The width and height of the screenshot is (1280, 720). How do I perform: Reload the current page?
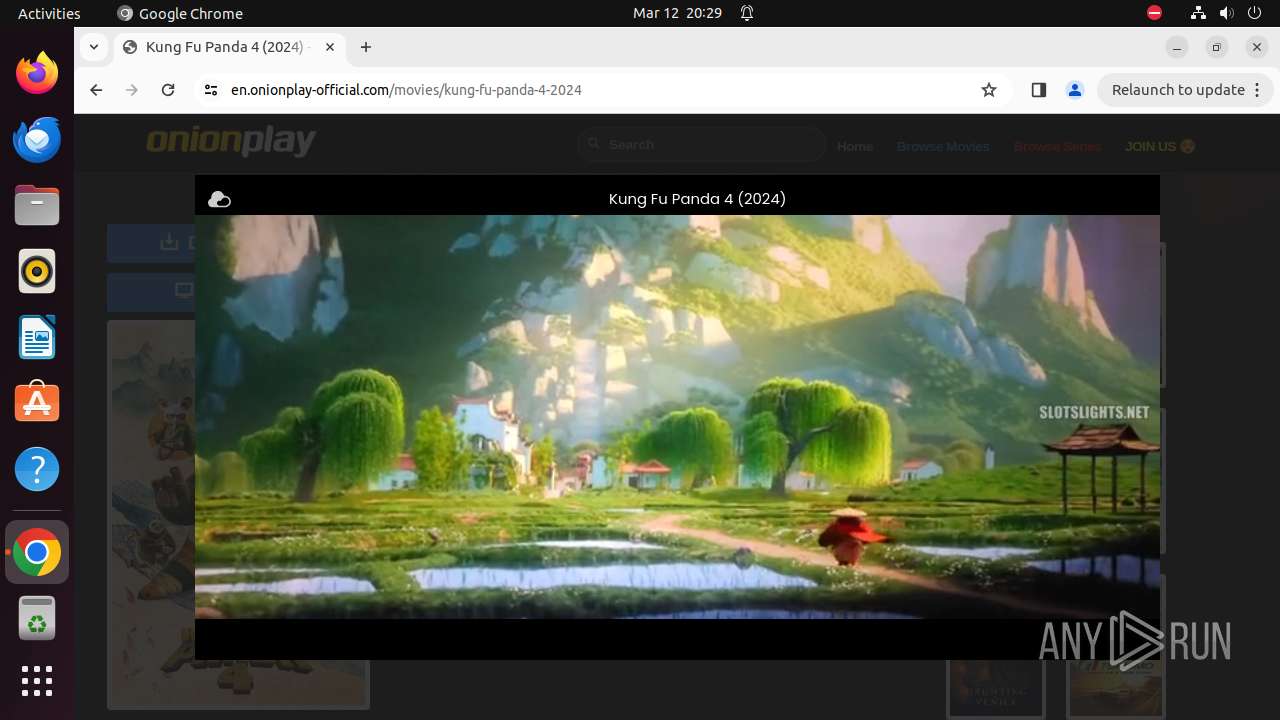(x=168, y=90)
